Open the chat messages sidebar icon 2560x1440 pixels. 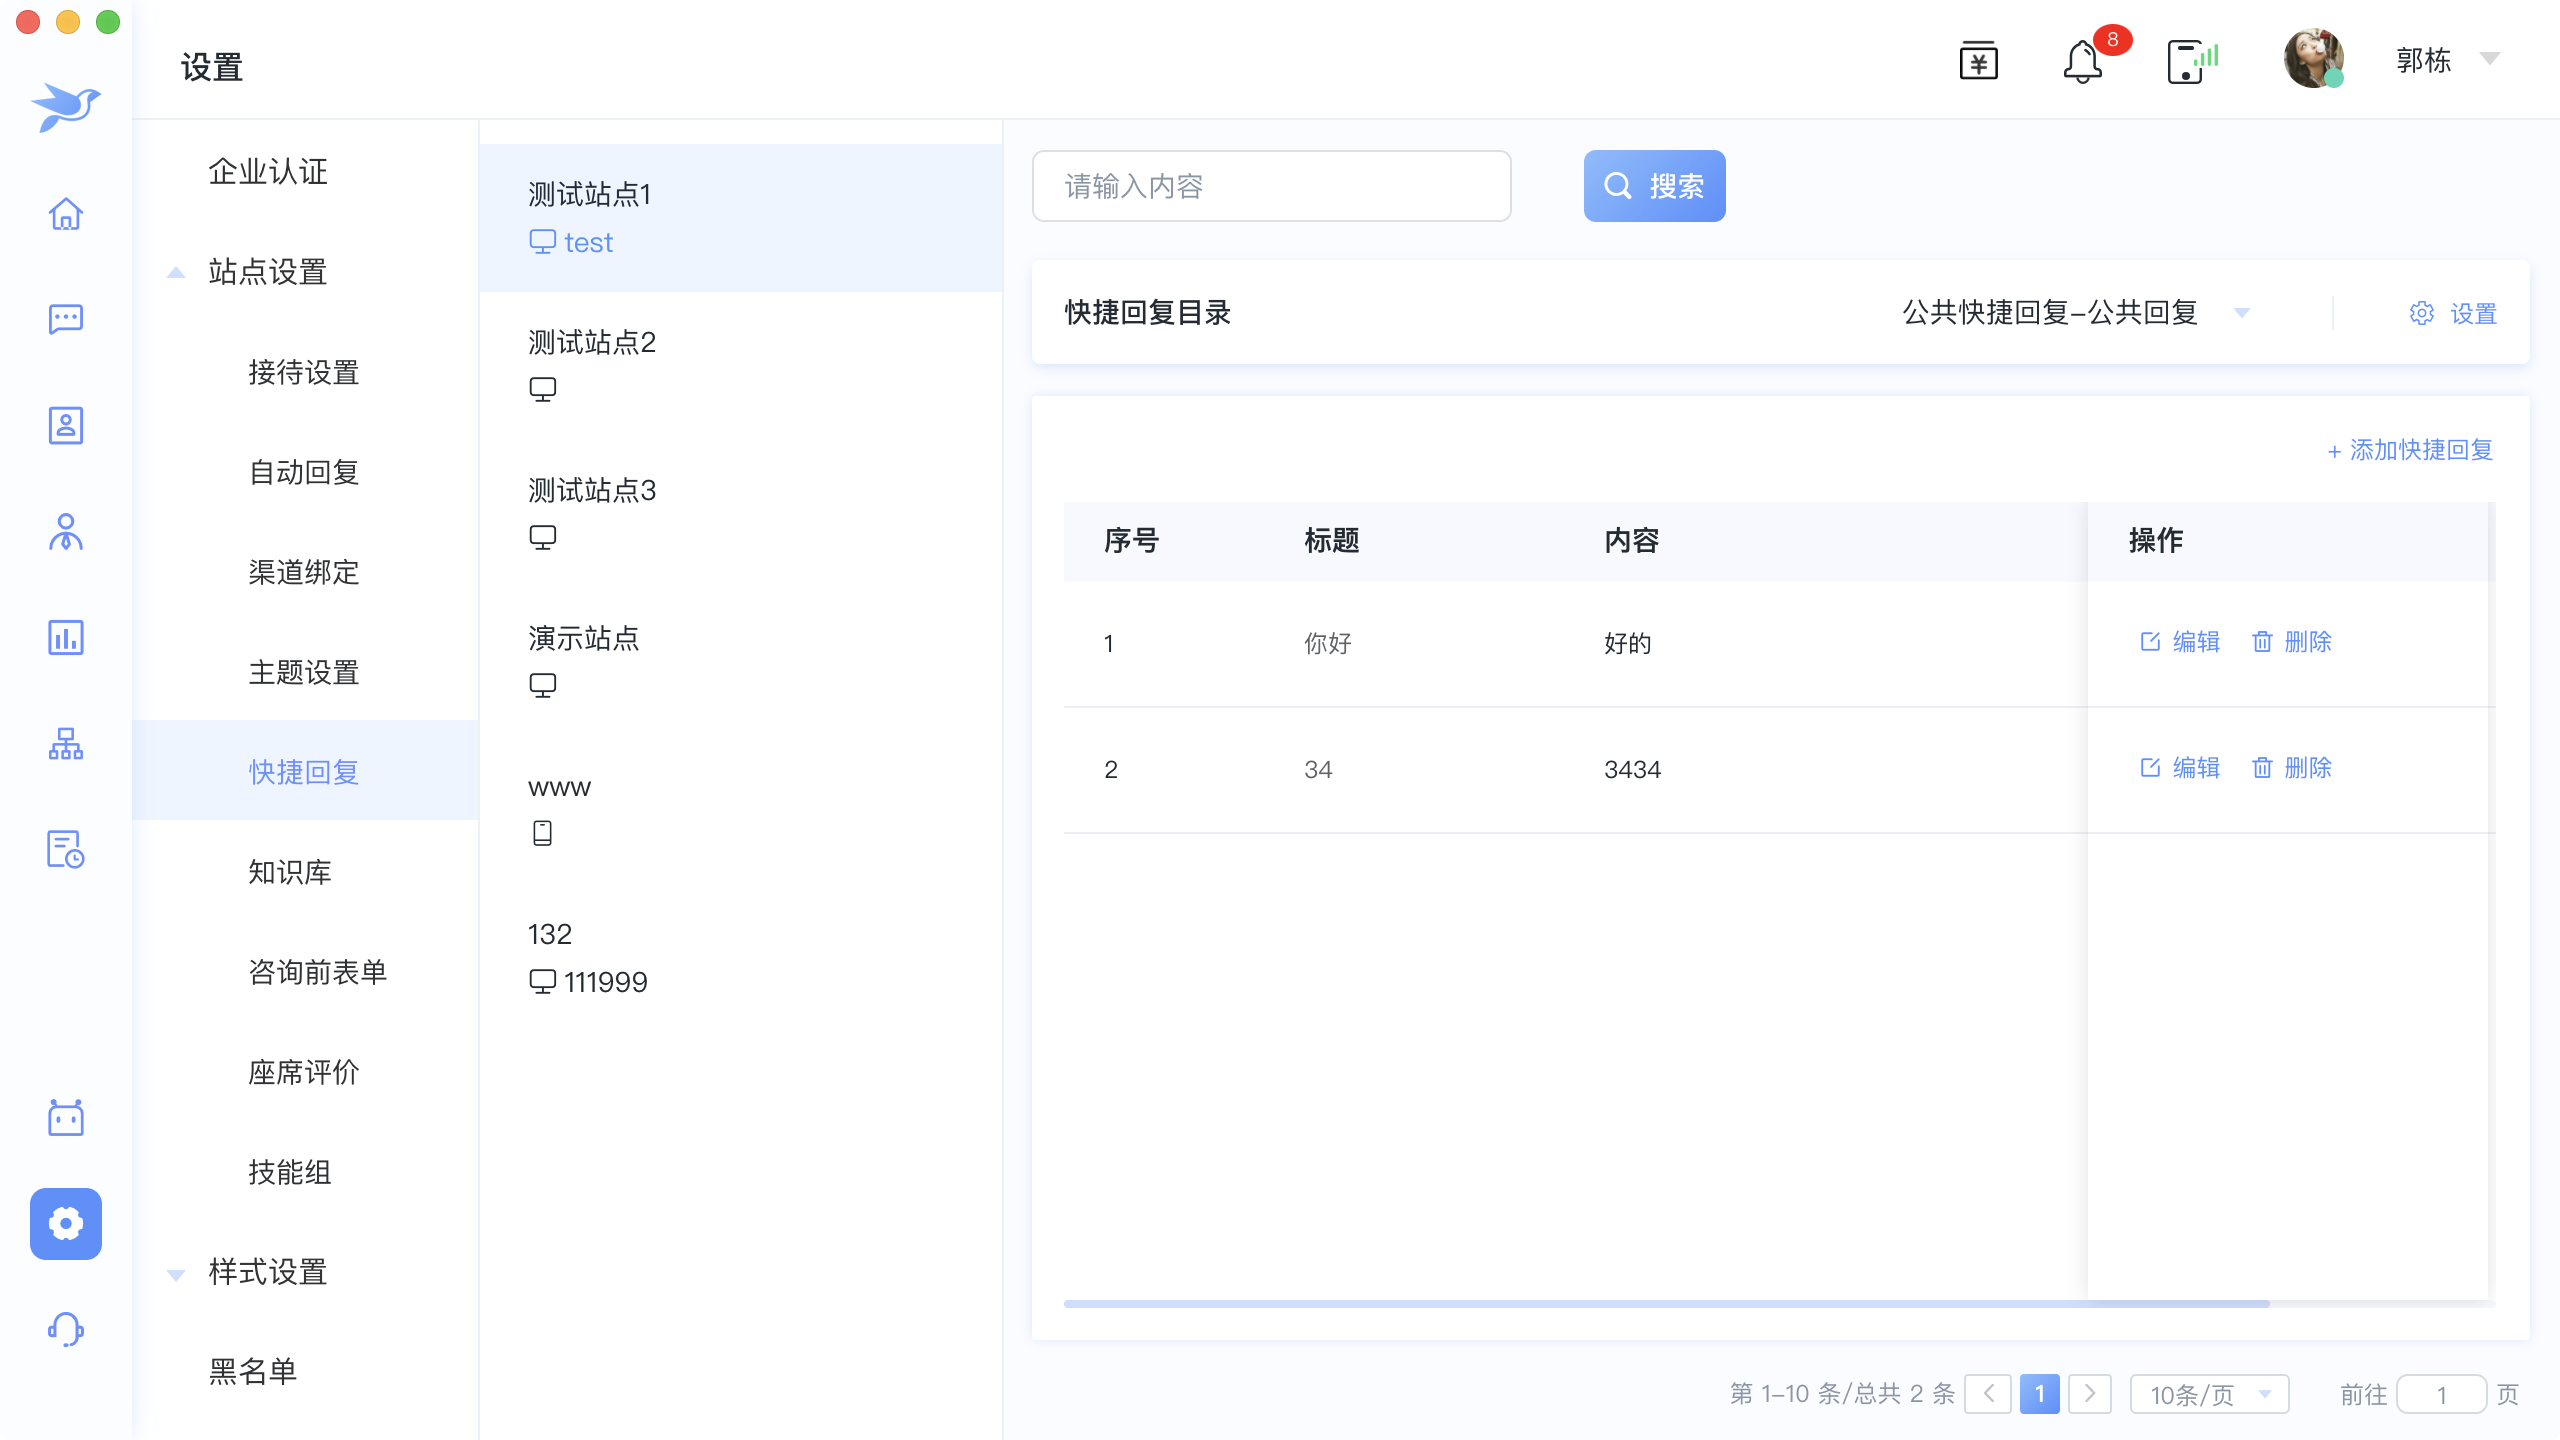coord(66,319)
